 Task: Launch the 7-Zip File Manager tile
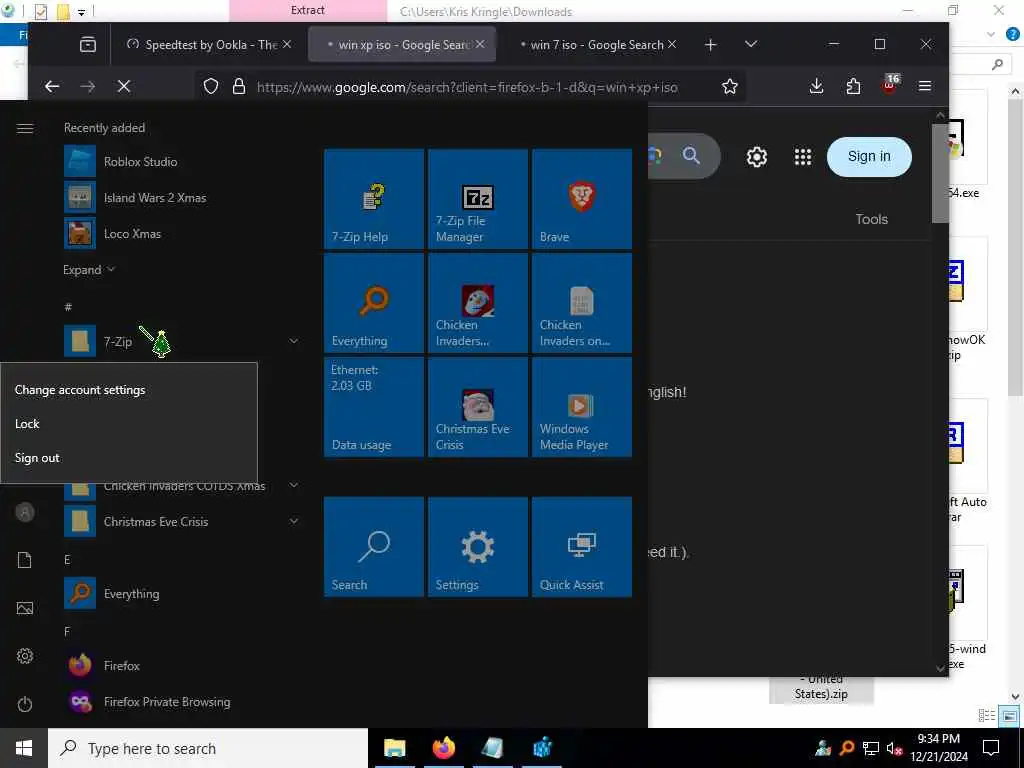(x=477, y=199)
